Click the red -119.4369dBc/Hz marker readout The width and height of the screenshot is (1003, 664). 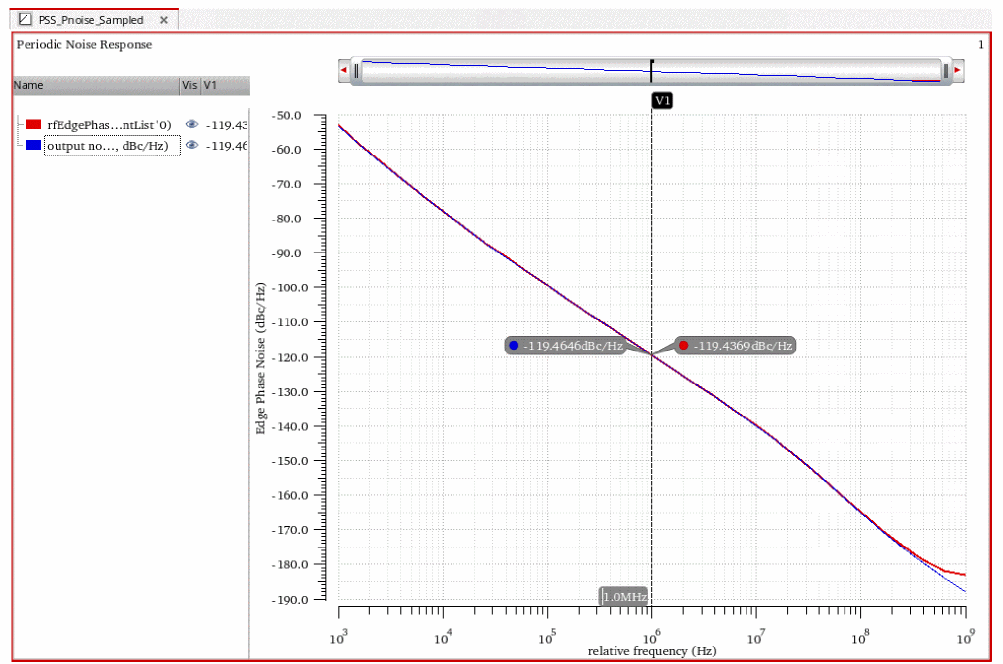pyautogui.click(x=736, y=346)
